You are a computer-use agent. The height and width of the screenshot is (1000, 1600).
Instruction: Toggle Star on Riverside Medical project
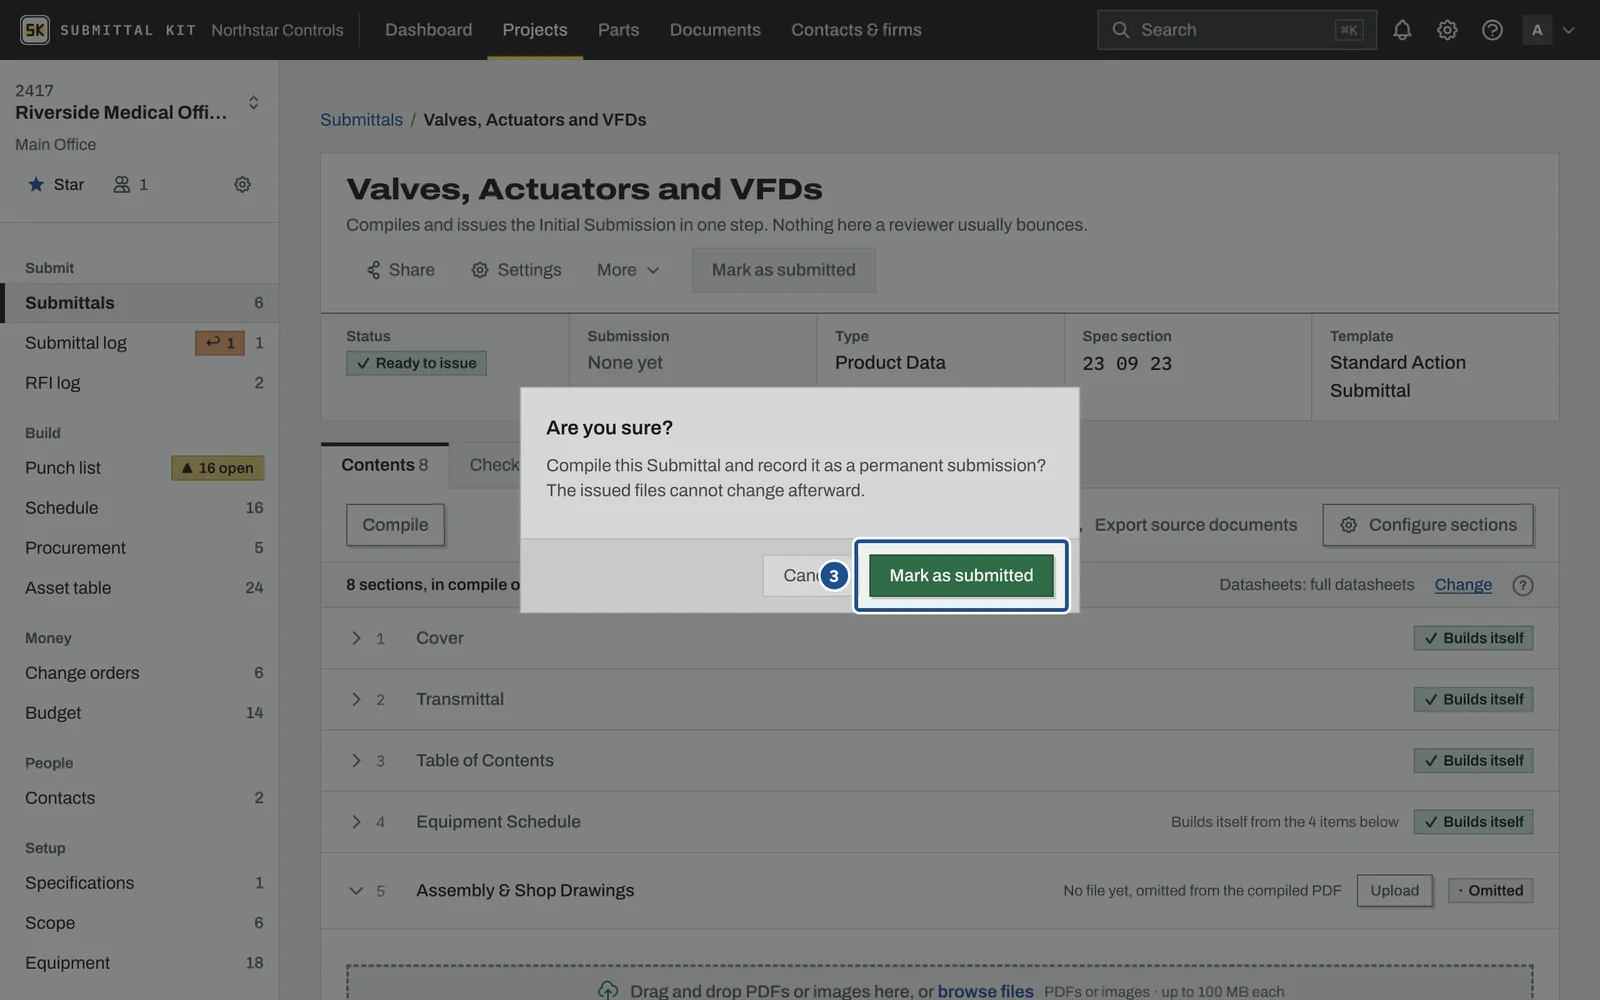(x=56, y=184)
